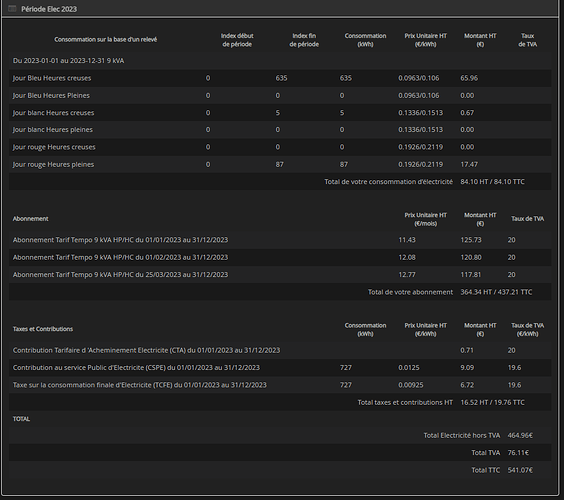Click Abonnement row starting 25/03/2023
This screenshot has height=500, width=564.
click(120, 274)
